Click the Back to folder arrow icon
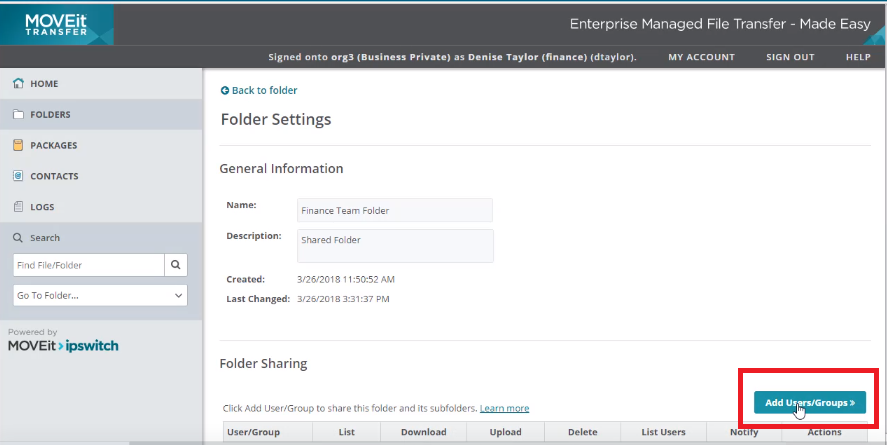The width and height of the screenshot is (887, 445). click(225, 91)
